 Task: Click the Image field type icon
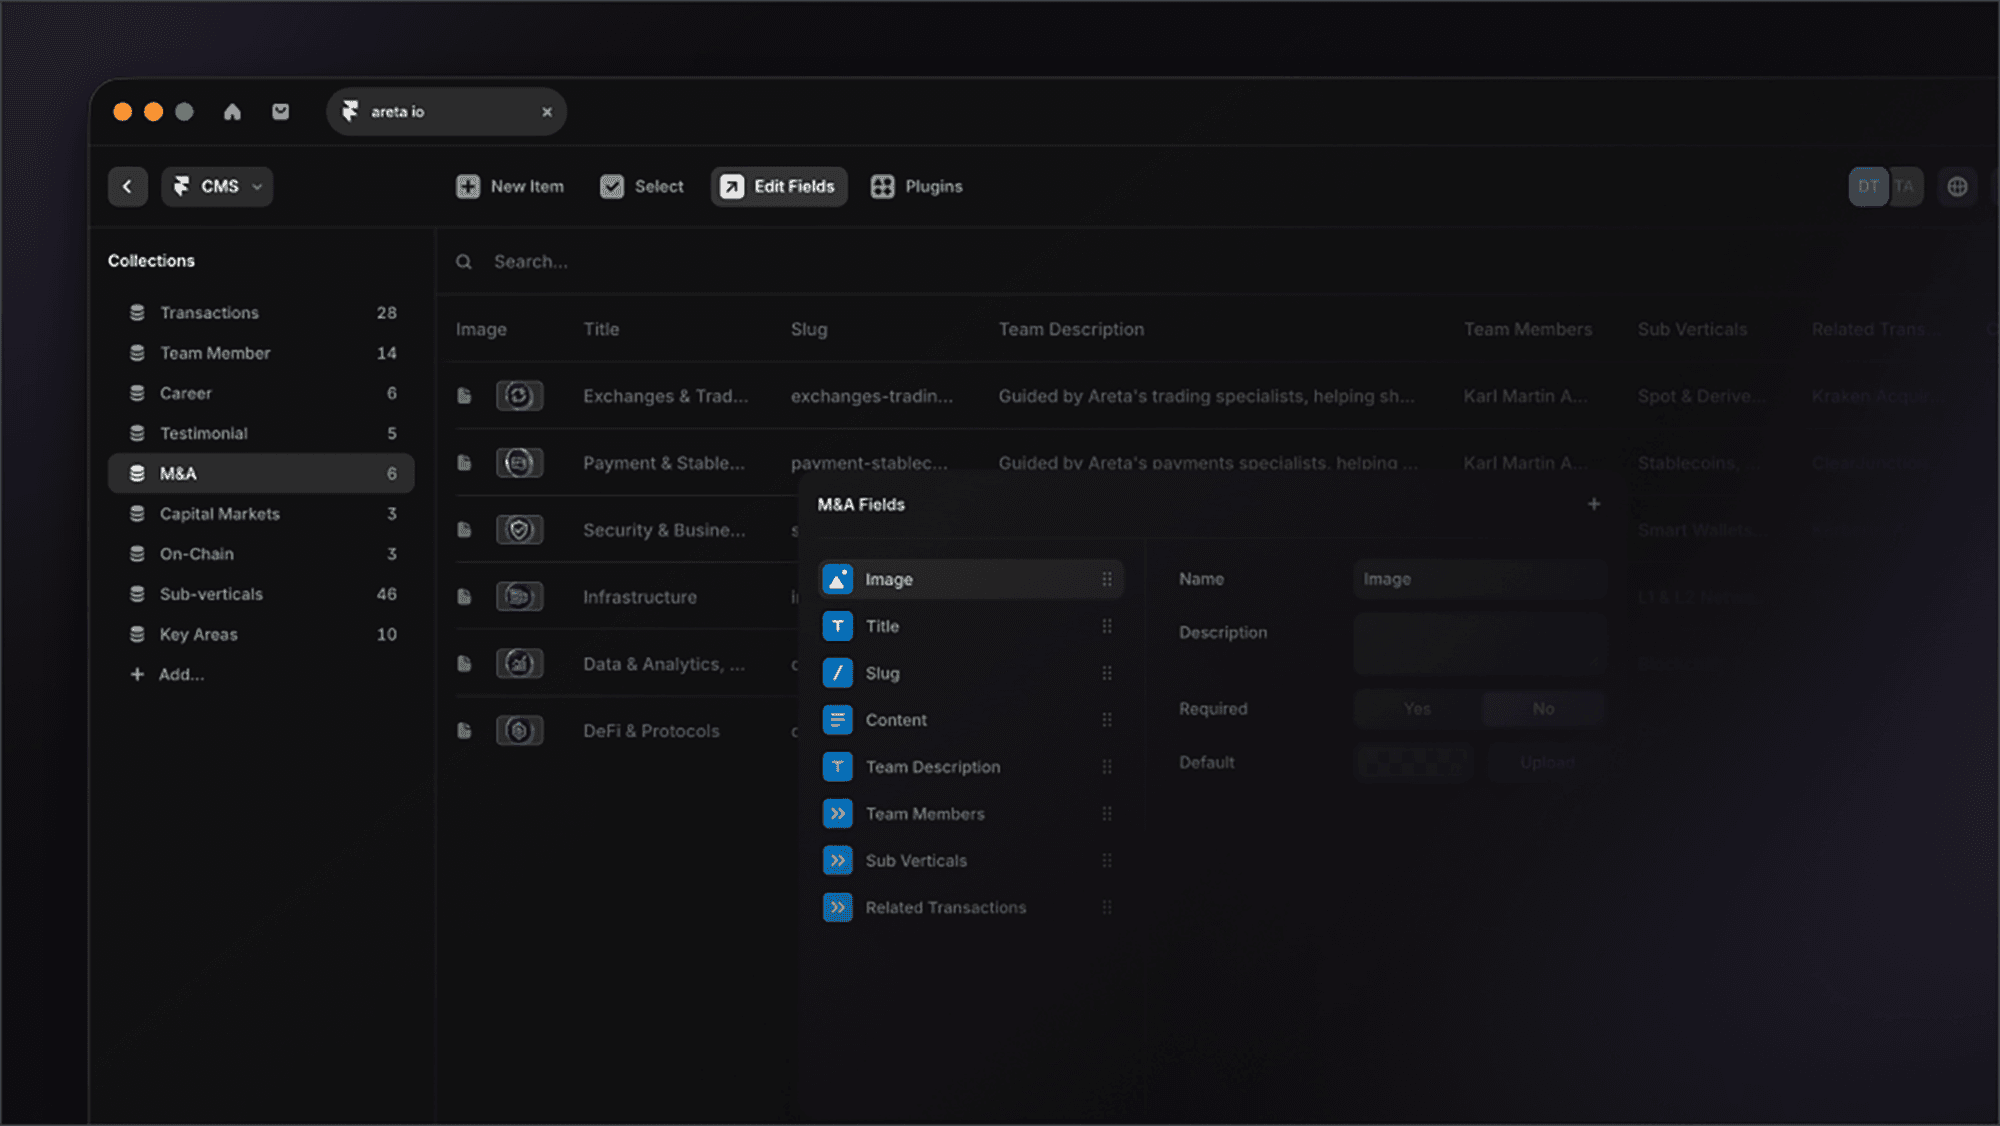click(x=838, y=579)
